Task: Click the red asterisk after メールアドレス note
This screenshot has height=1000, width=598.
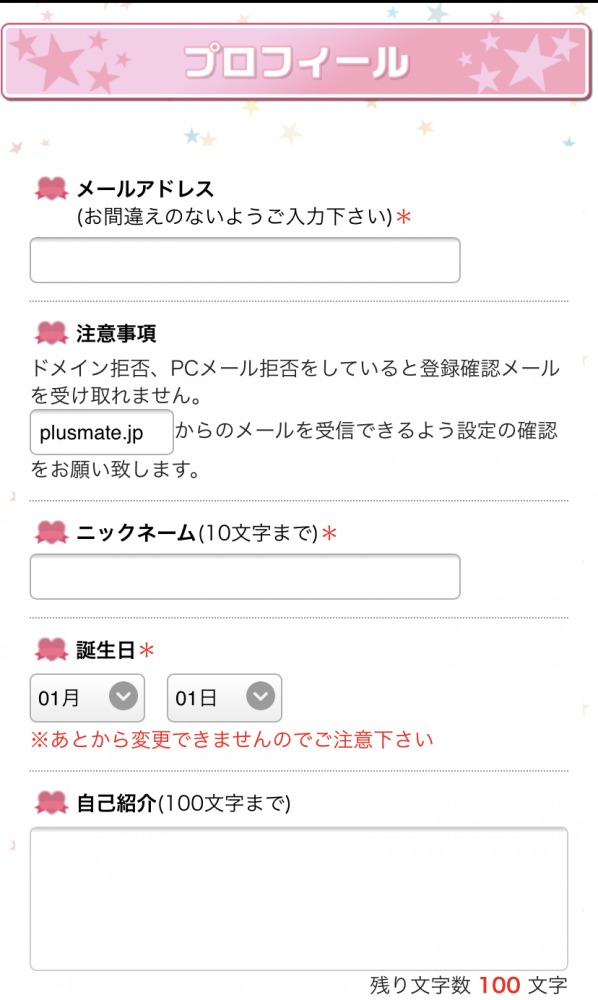Action: point(403,217)
